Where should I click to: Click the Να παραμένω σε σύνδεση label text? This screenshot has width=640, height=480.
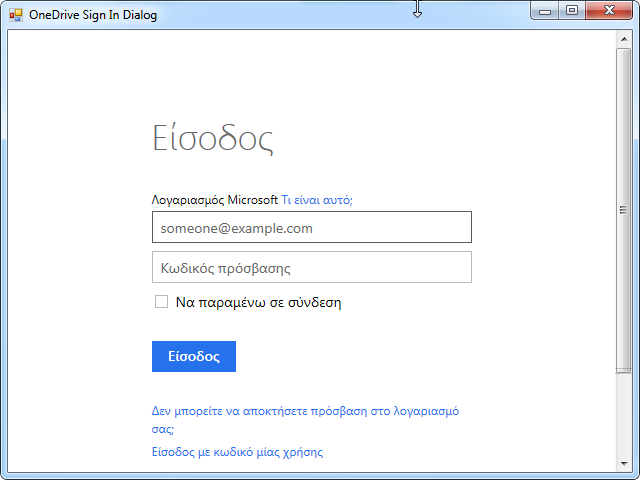pos(258,302)
